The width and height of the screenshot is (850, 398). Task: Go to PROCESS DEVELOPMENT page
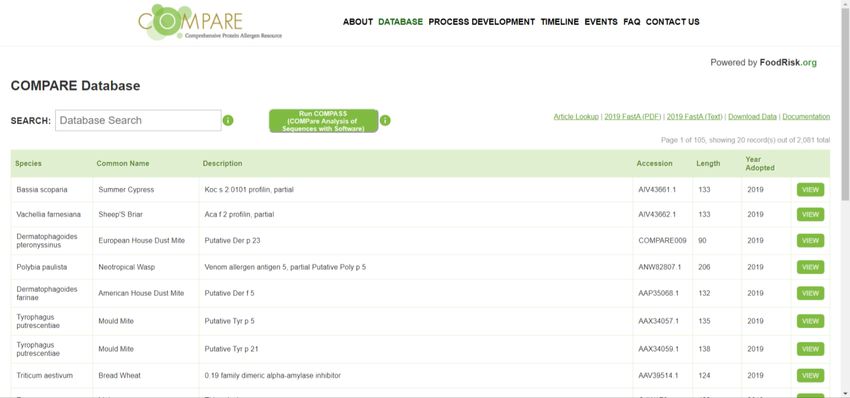pos(481,22)
